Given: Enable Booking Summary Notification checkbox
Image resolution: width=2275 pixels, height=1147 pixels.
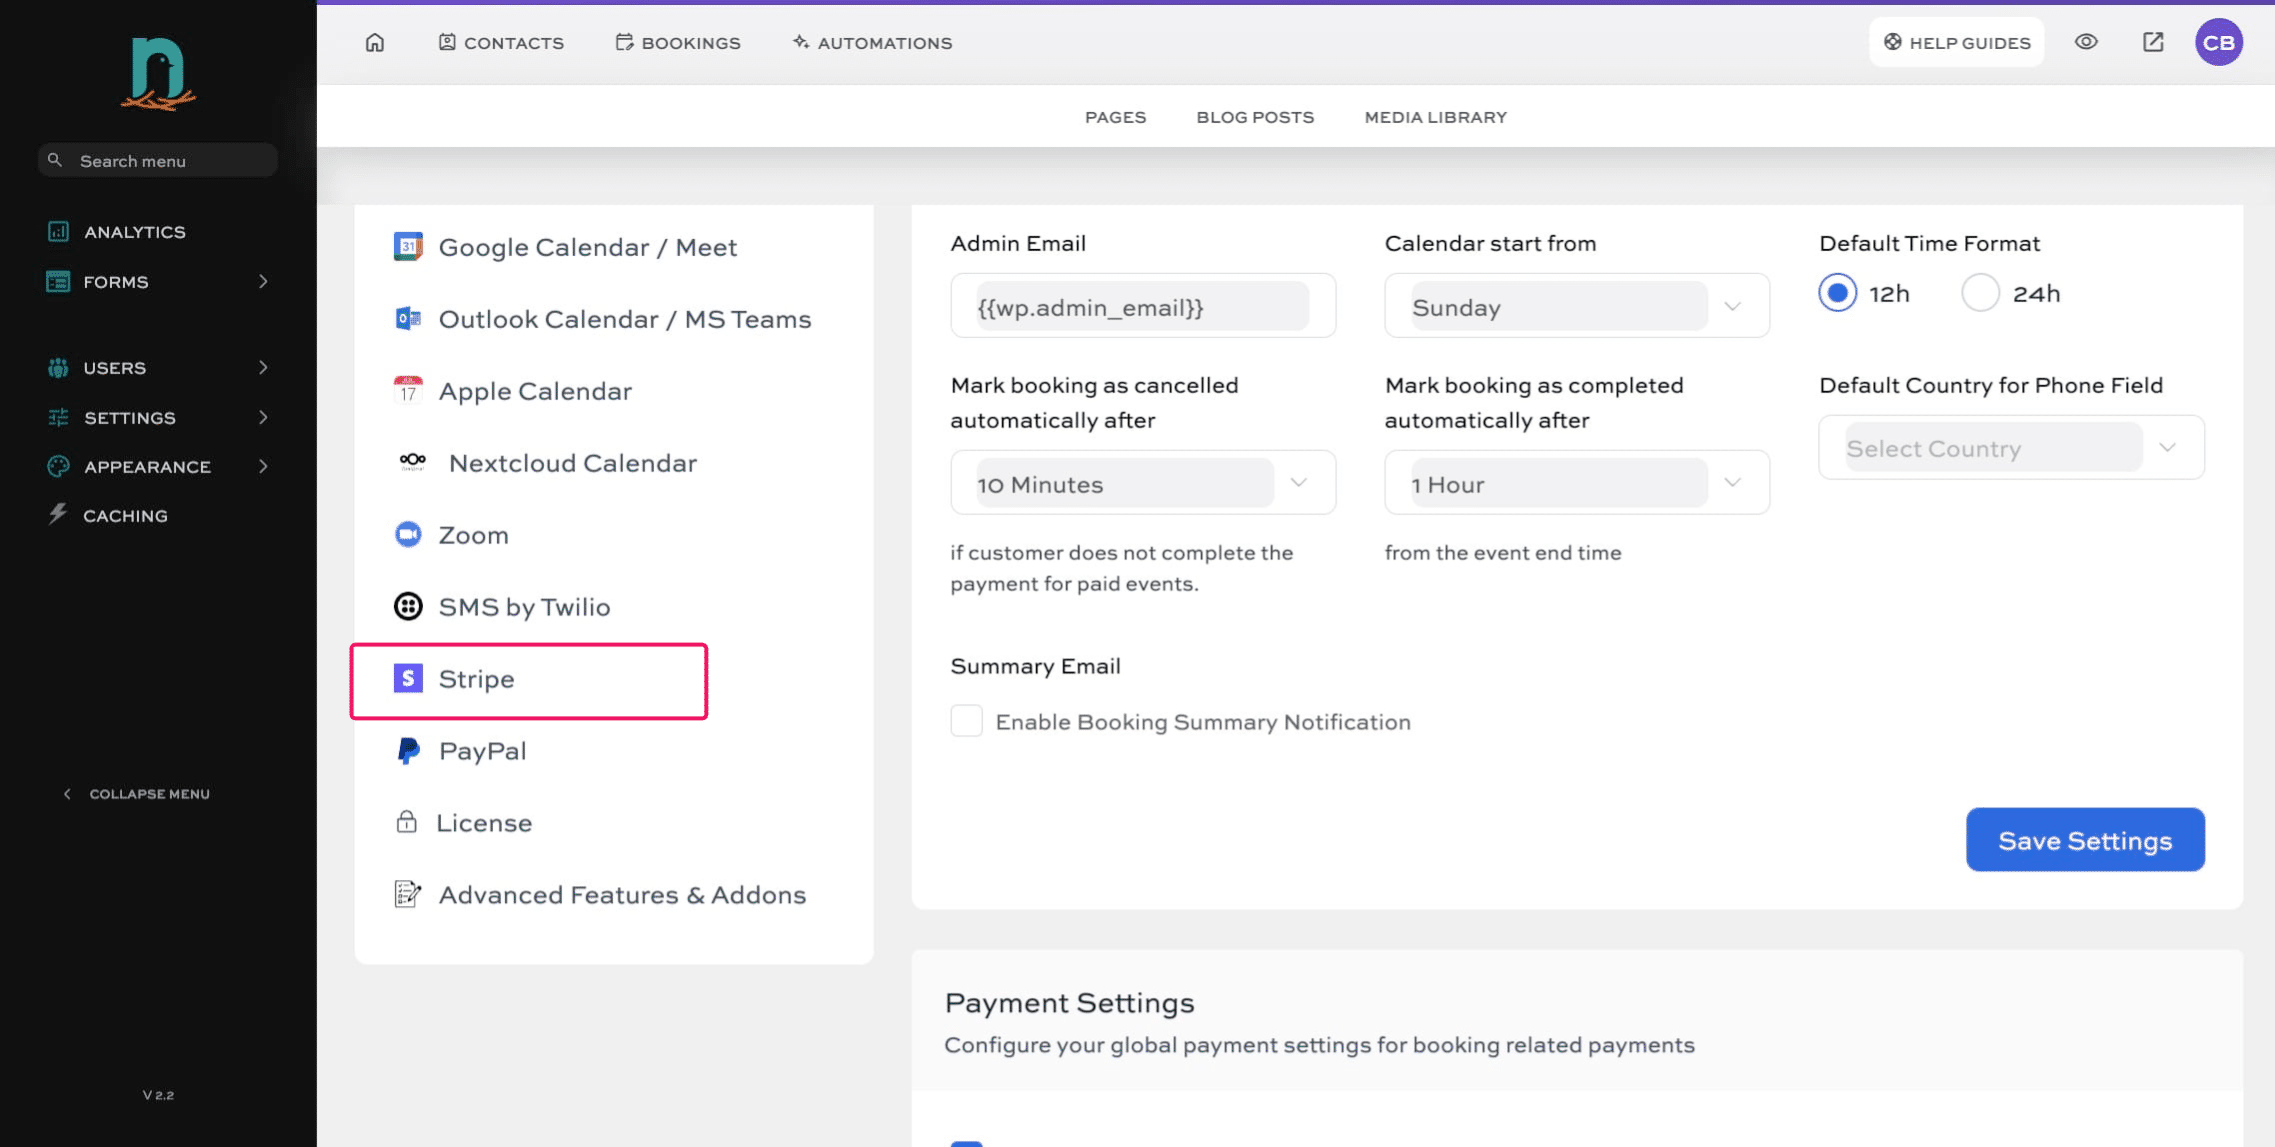Looking at the screenshot, I should pos(967,721).
